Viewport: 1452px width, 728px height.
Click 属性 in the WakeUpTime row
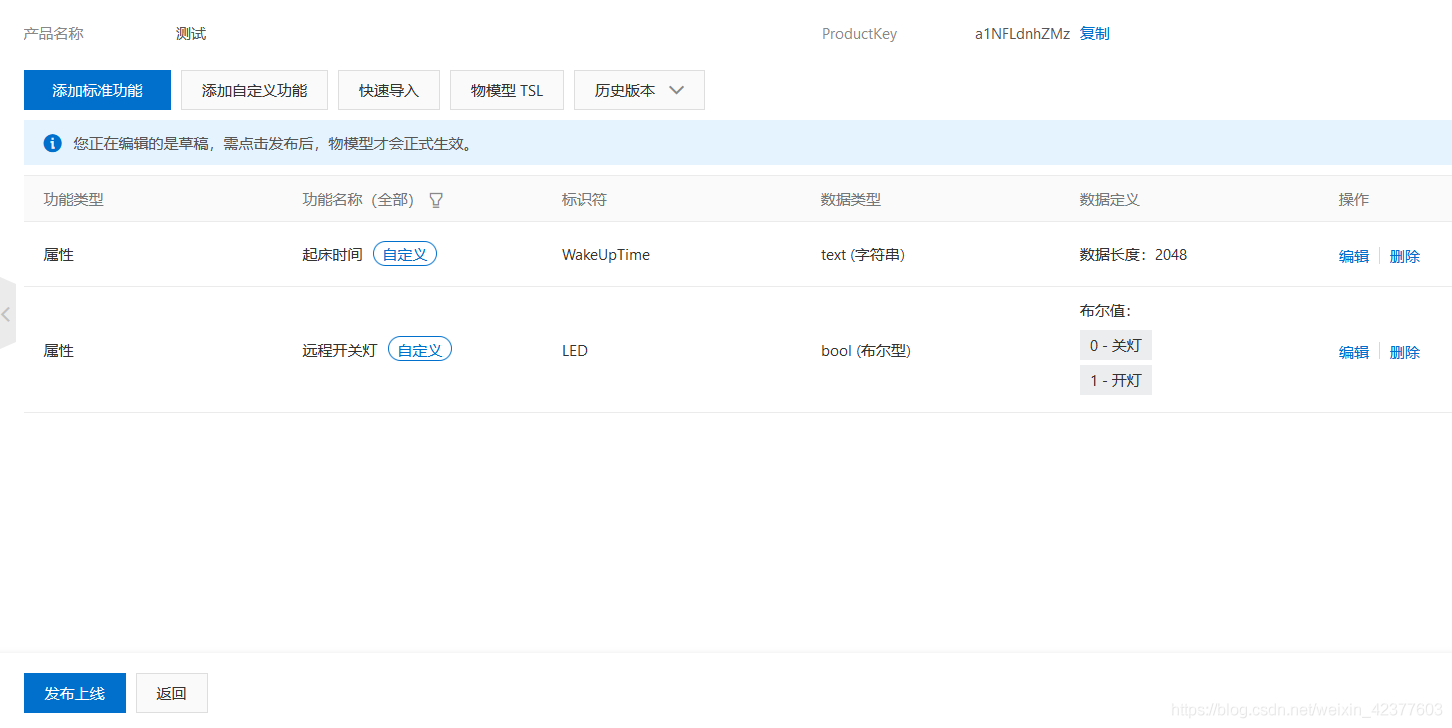(x=58, y=255)
